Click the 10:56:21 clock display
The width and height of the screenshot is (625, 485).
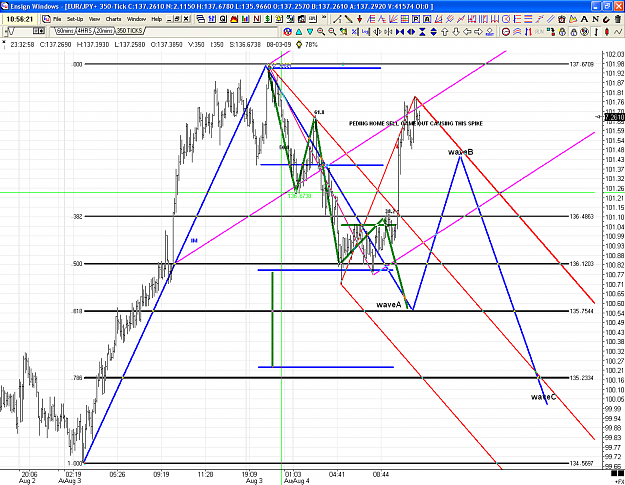(20, 19)
